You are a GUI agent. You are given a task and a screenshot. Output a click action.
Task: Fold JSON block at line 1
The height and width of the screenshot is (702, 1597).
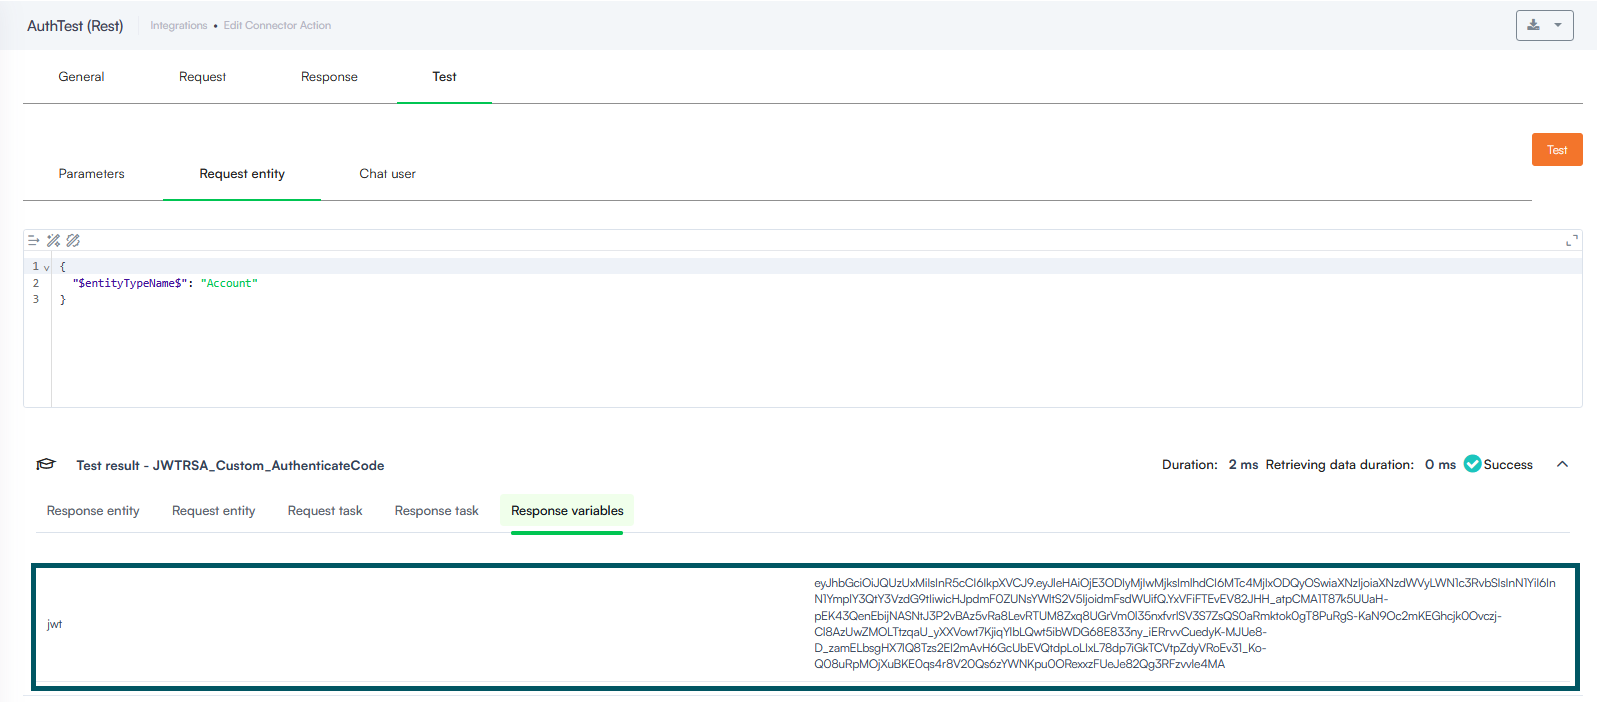coord(46,267)
